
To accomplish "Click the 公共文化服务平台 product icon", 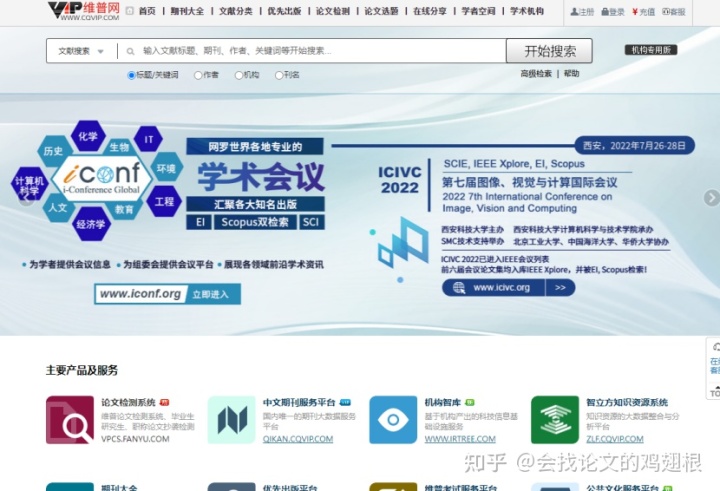I will point(555,487).
